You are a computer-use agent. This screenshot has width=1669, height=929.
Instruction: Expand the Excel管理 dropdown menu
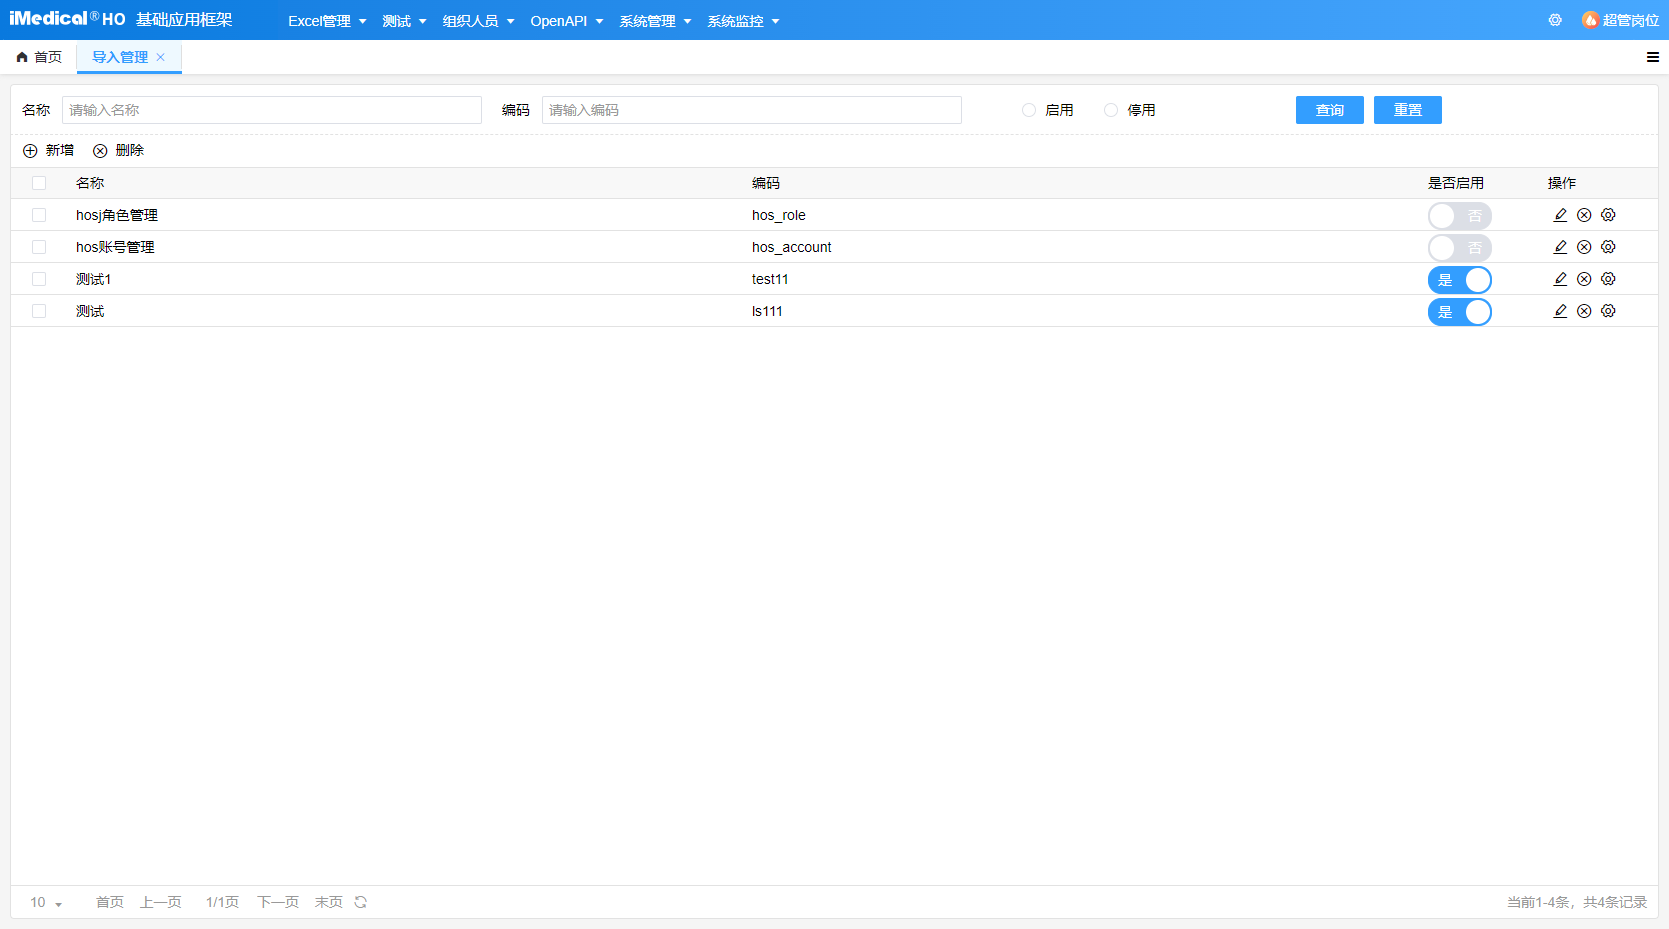[327, 21]
